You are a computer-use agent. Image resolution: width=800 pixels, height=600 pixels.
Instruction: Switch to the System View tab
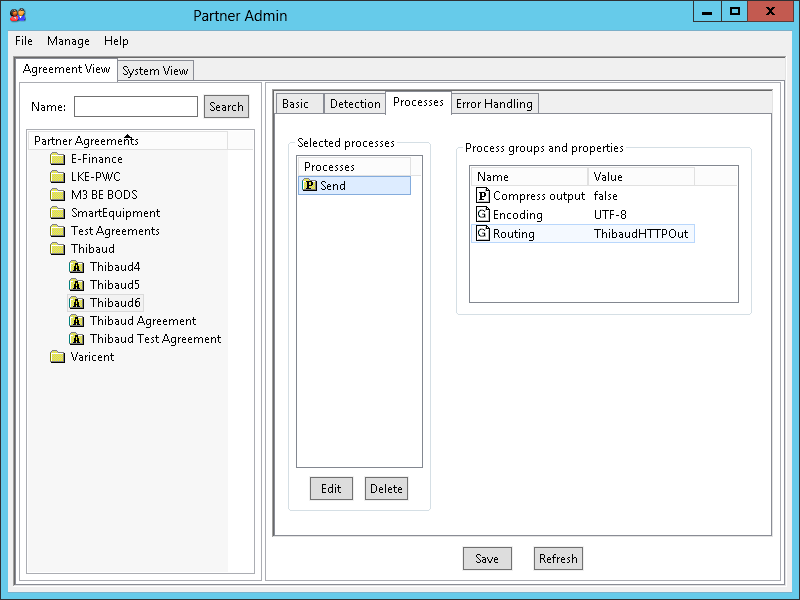coord(155,71)
